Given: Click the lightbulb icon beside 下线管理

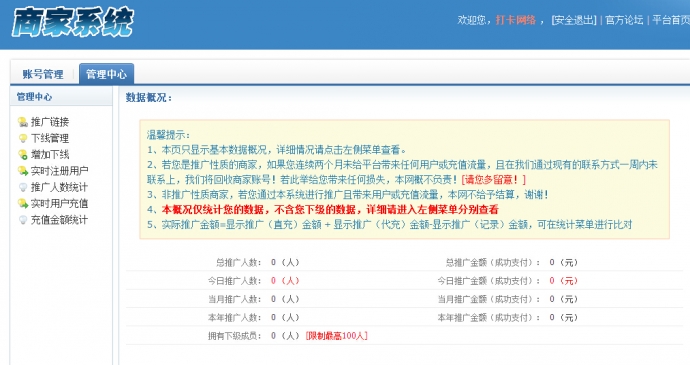Looking at the screenshot, I should coord(23,138).
